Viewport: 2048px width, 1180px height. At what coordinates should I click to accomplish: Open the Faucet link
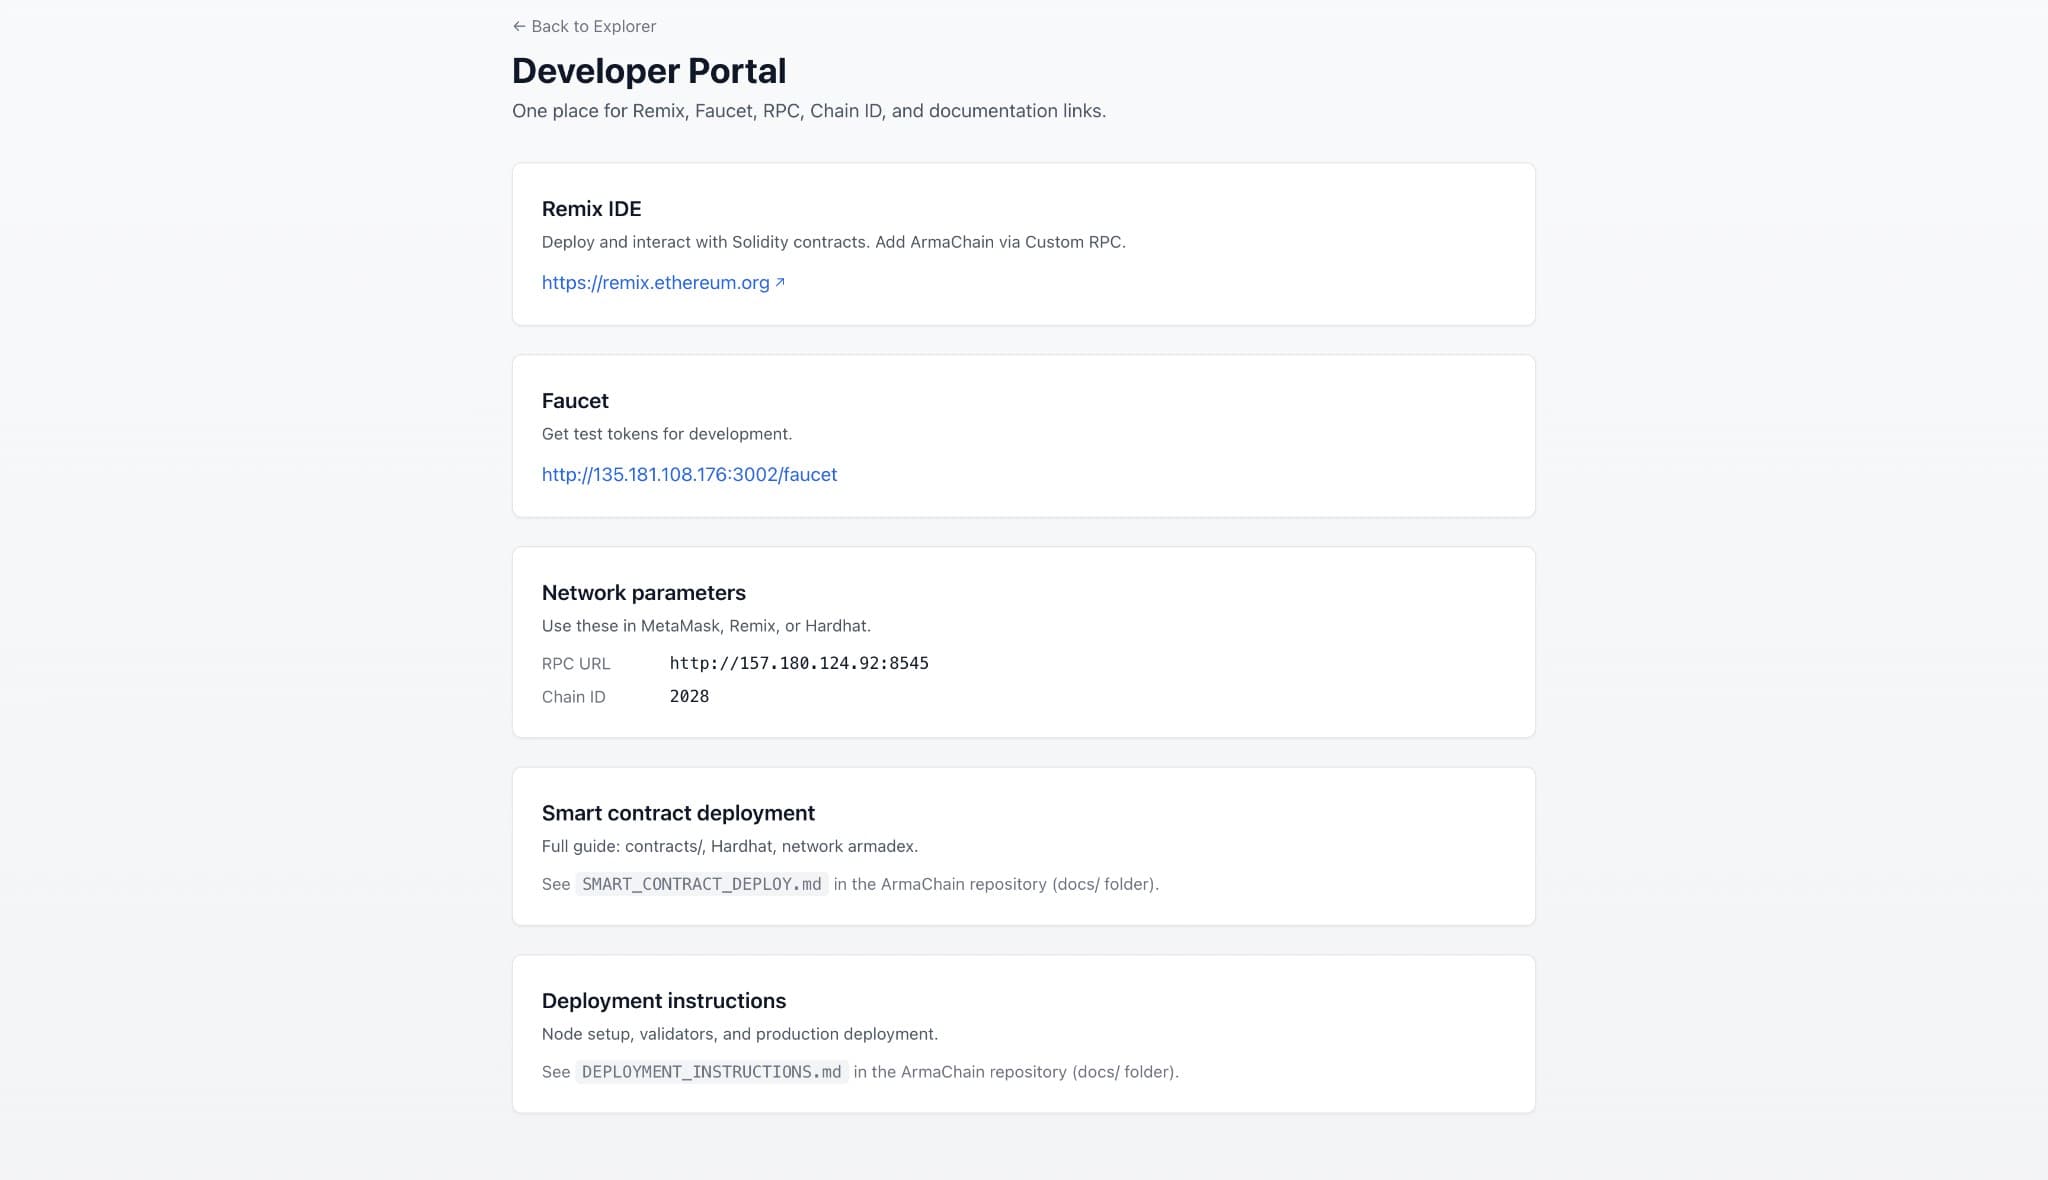click(689, 474)
